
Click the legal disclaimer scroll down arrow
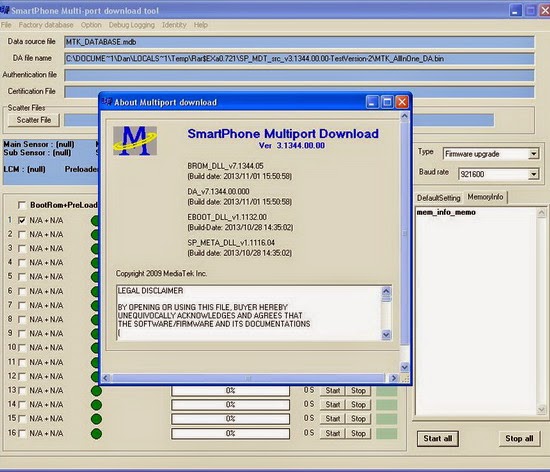pyautogui.click(x=386, y=335)
